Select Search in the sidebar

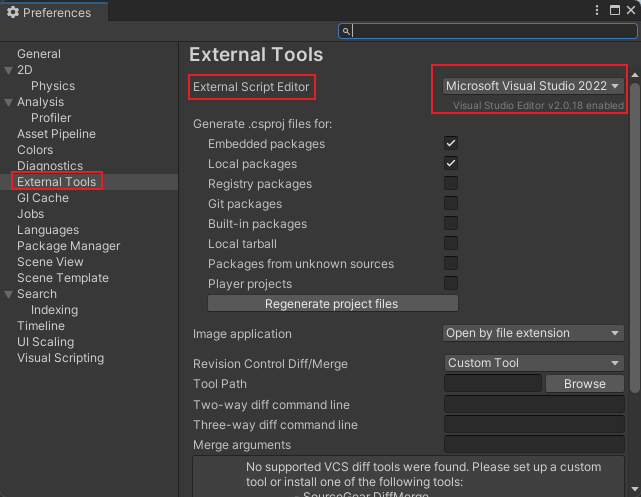37,294
